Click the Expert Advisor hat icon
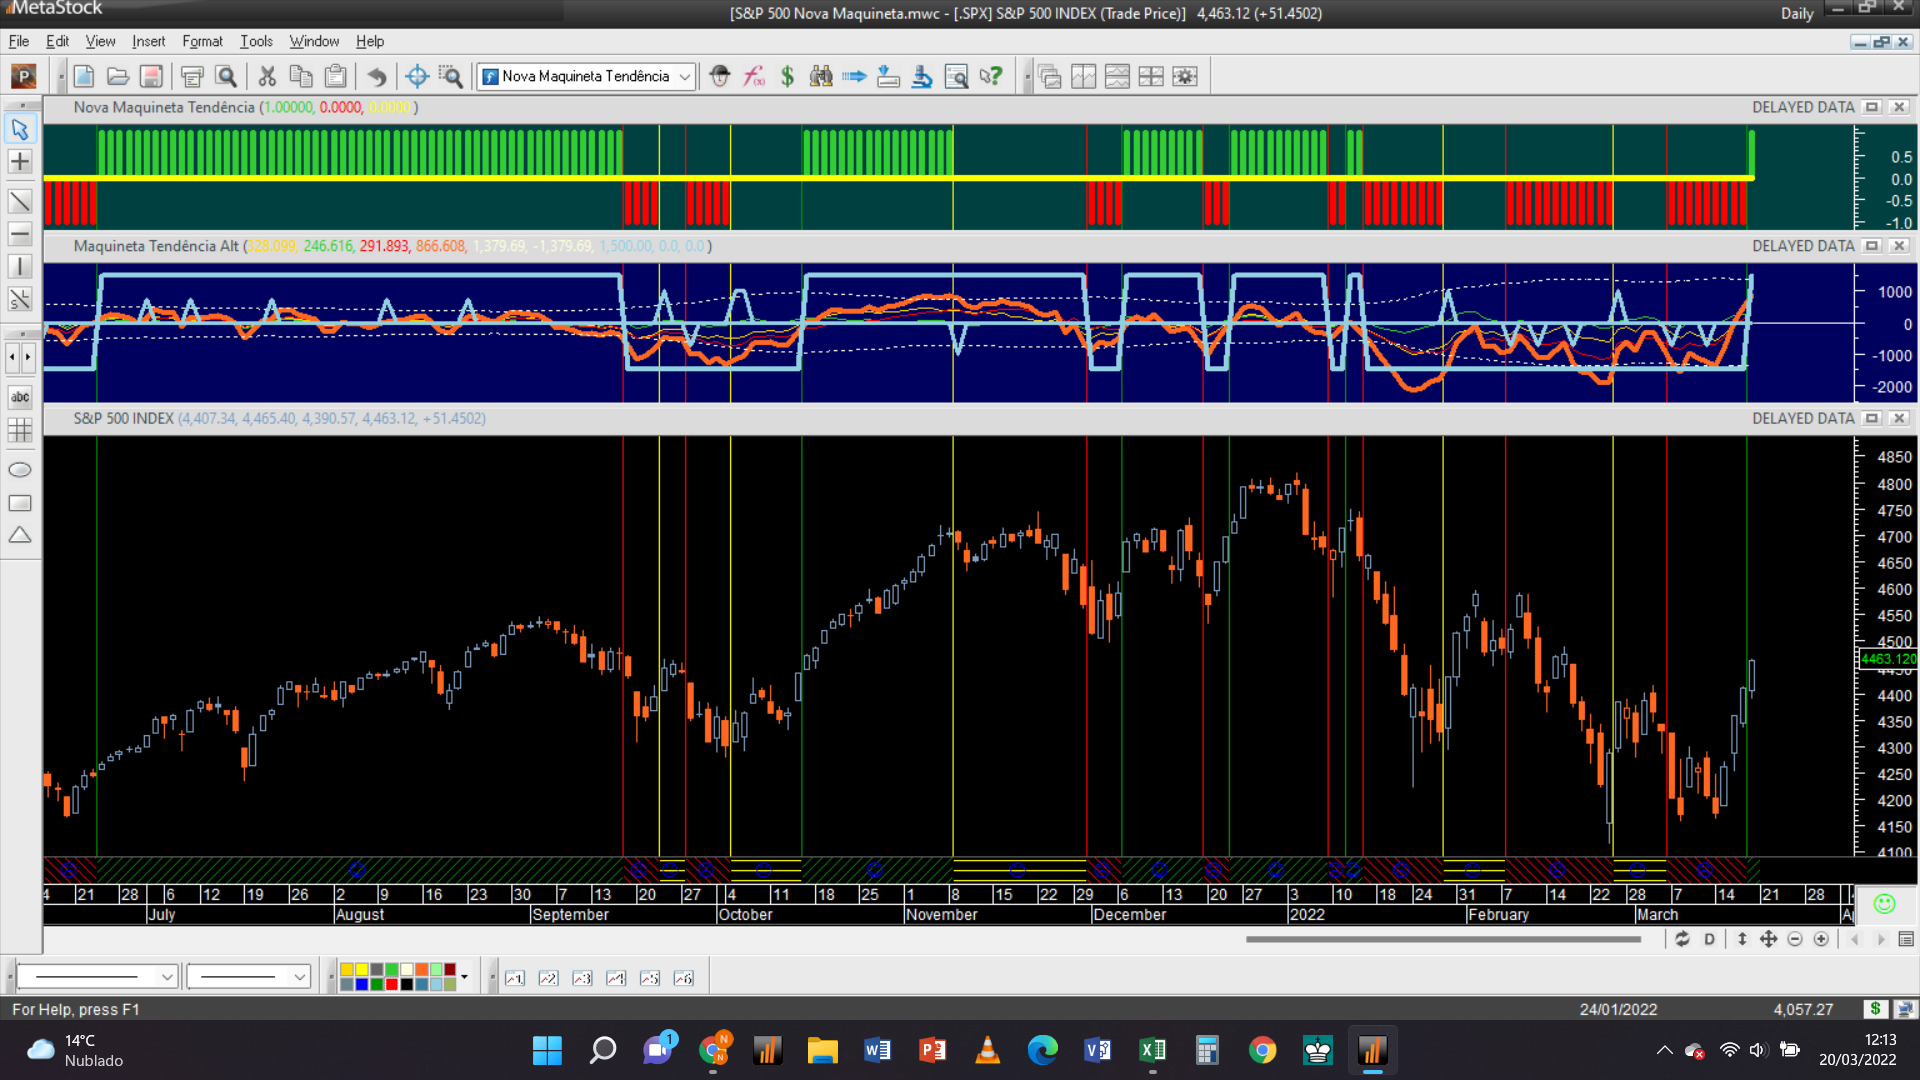Screen dimensions: 1920x1080 pos(720,76)
